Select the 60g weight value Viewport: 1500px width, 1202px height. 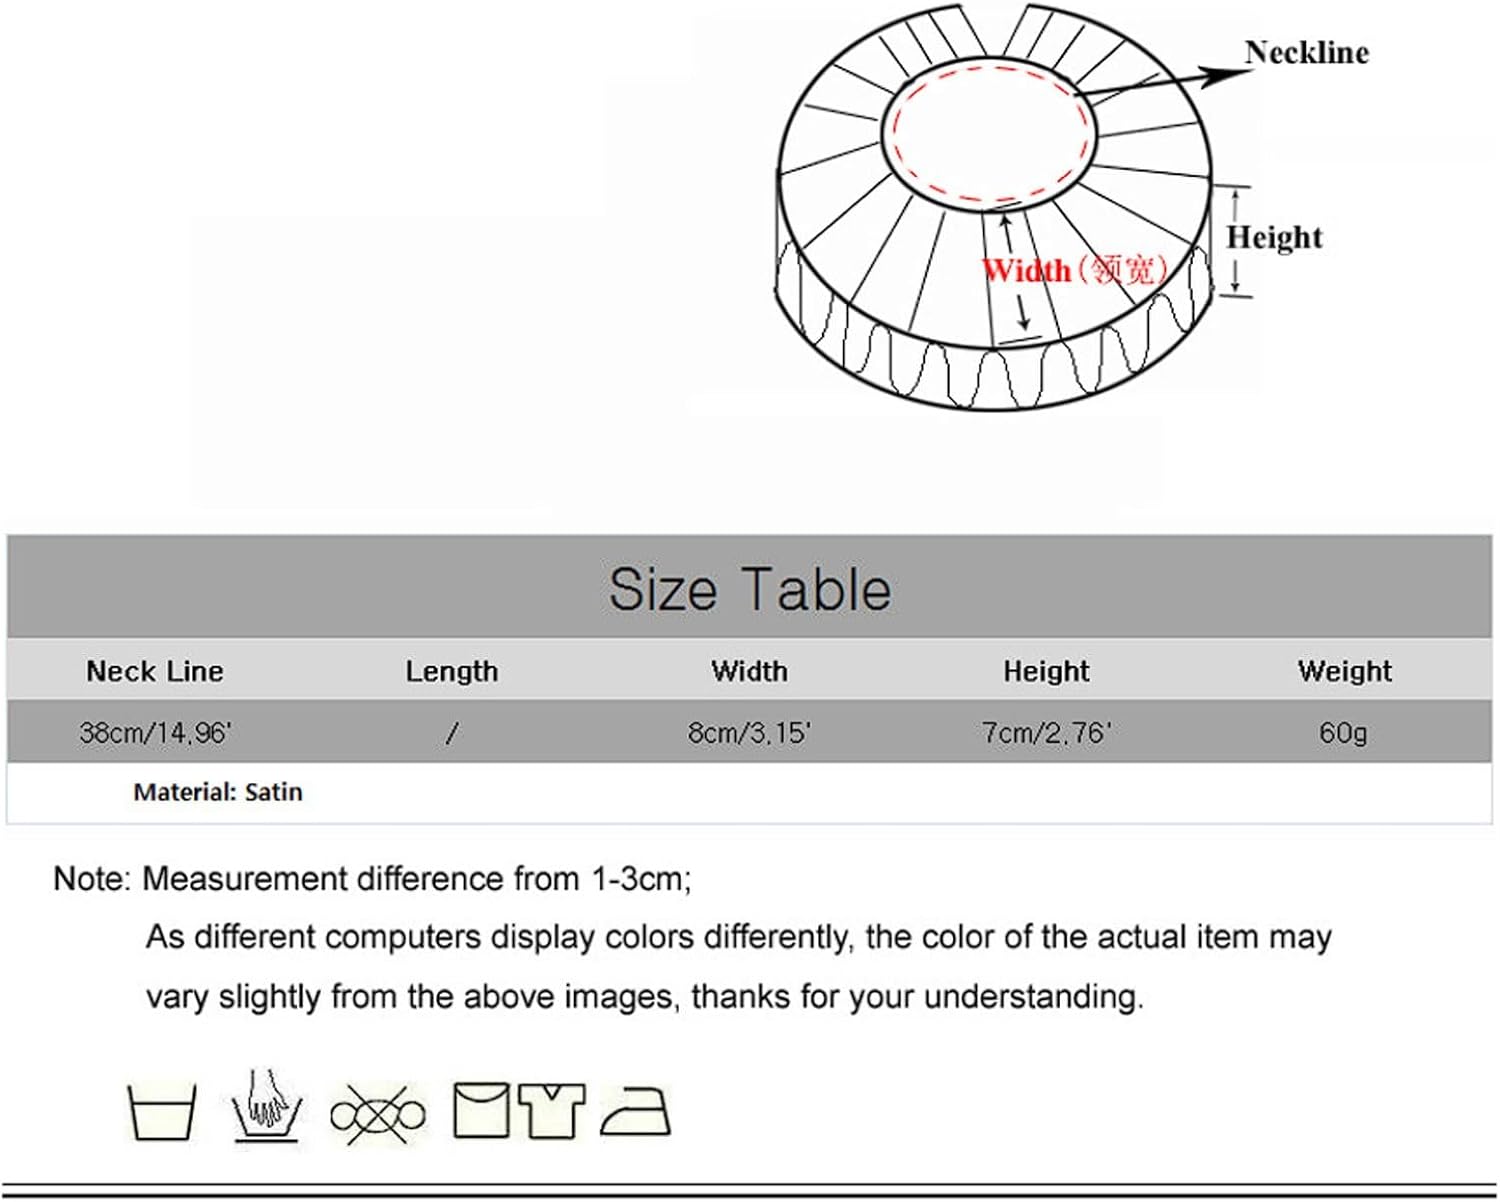[1343, 733]
